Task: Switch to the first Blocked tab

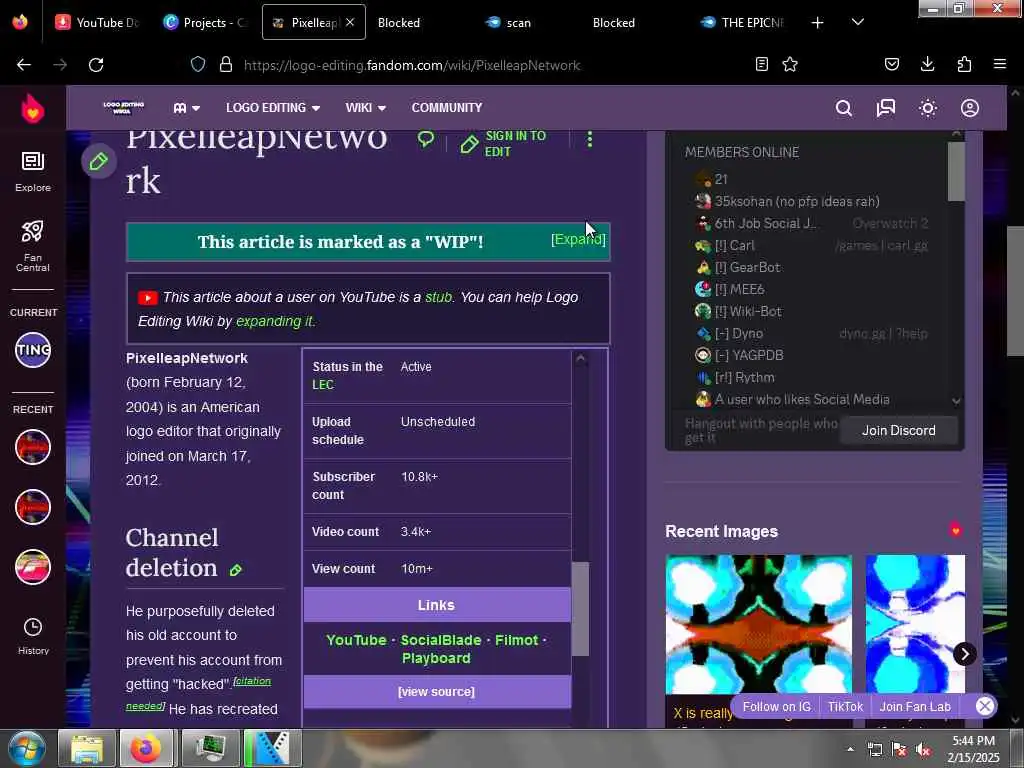Action: tap(398, 22)
